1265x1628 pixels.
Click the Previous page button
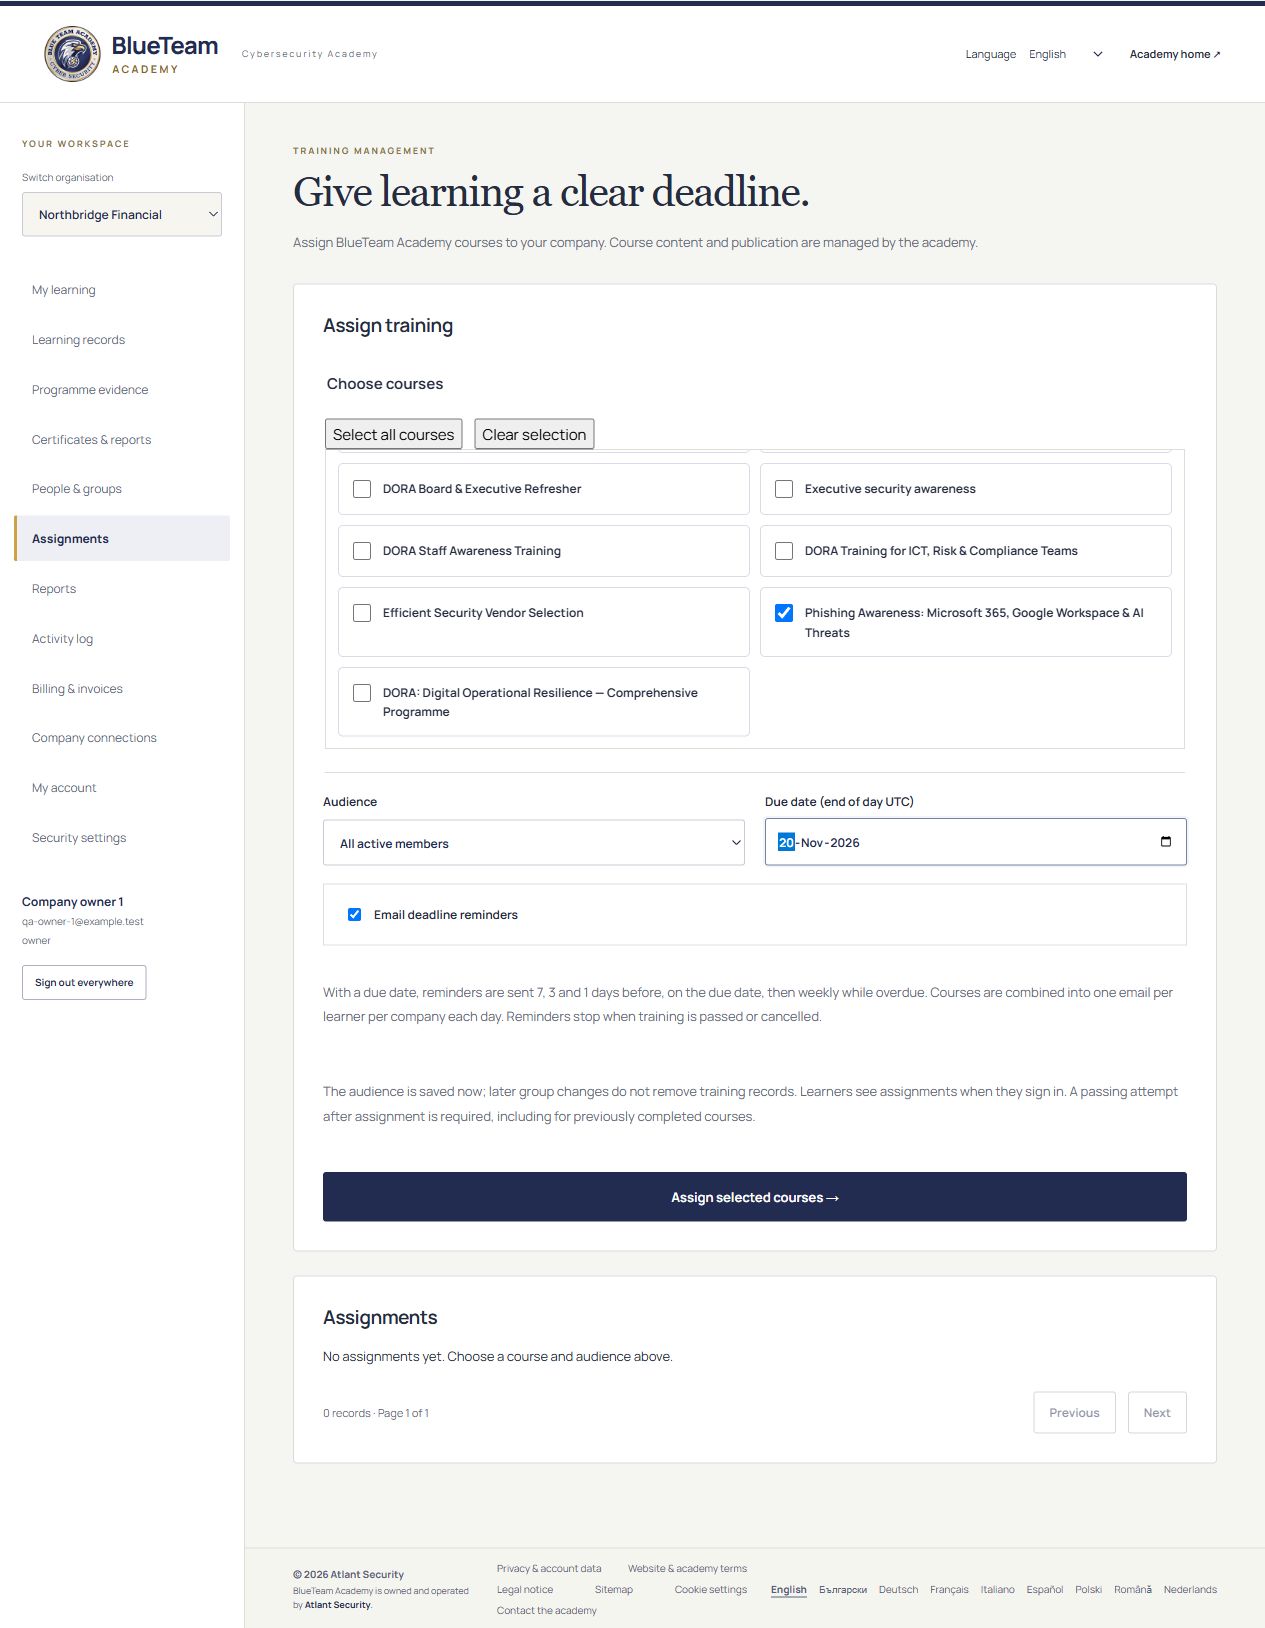coord(1074,1413)
